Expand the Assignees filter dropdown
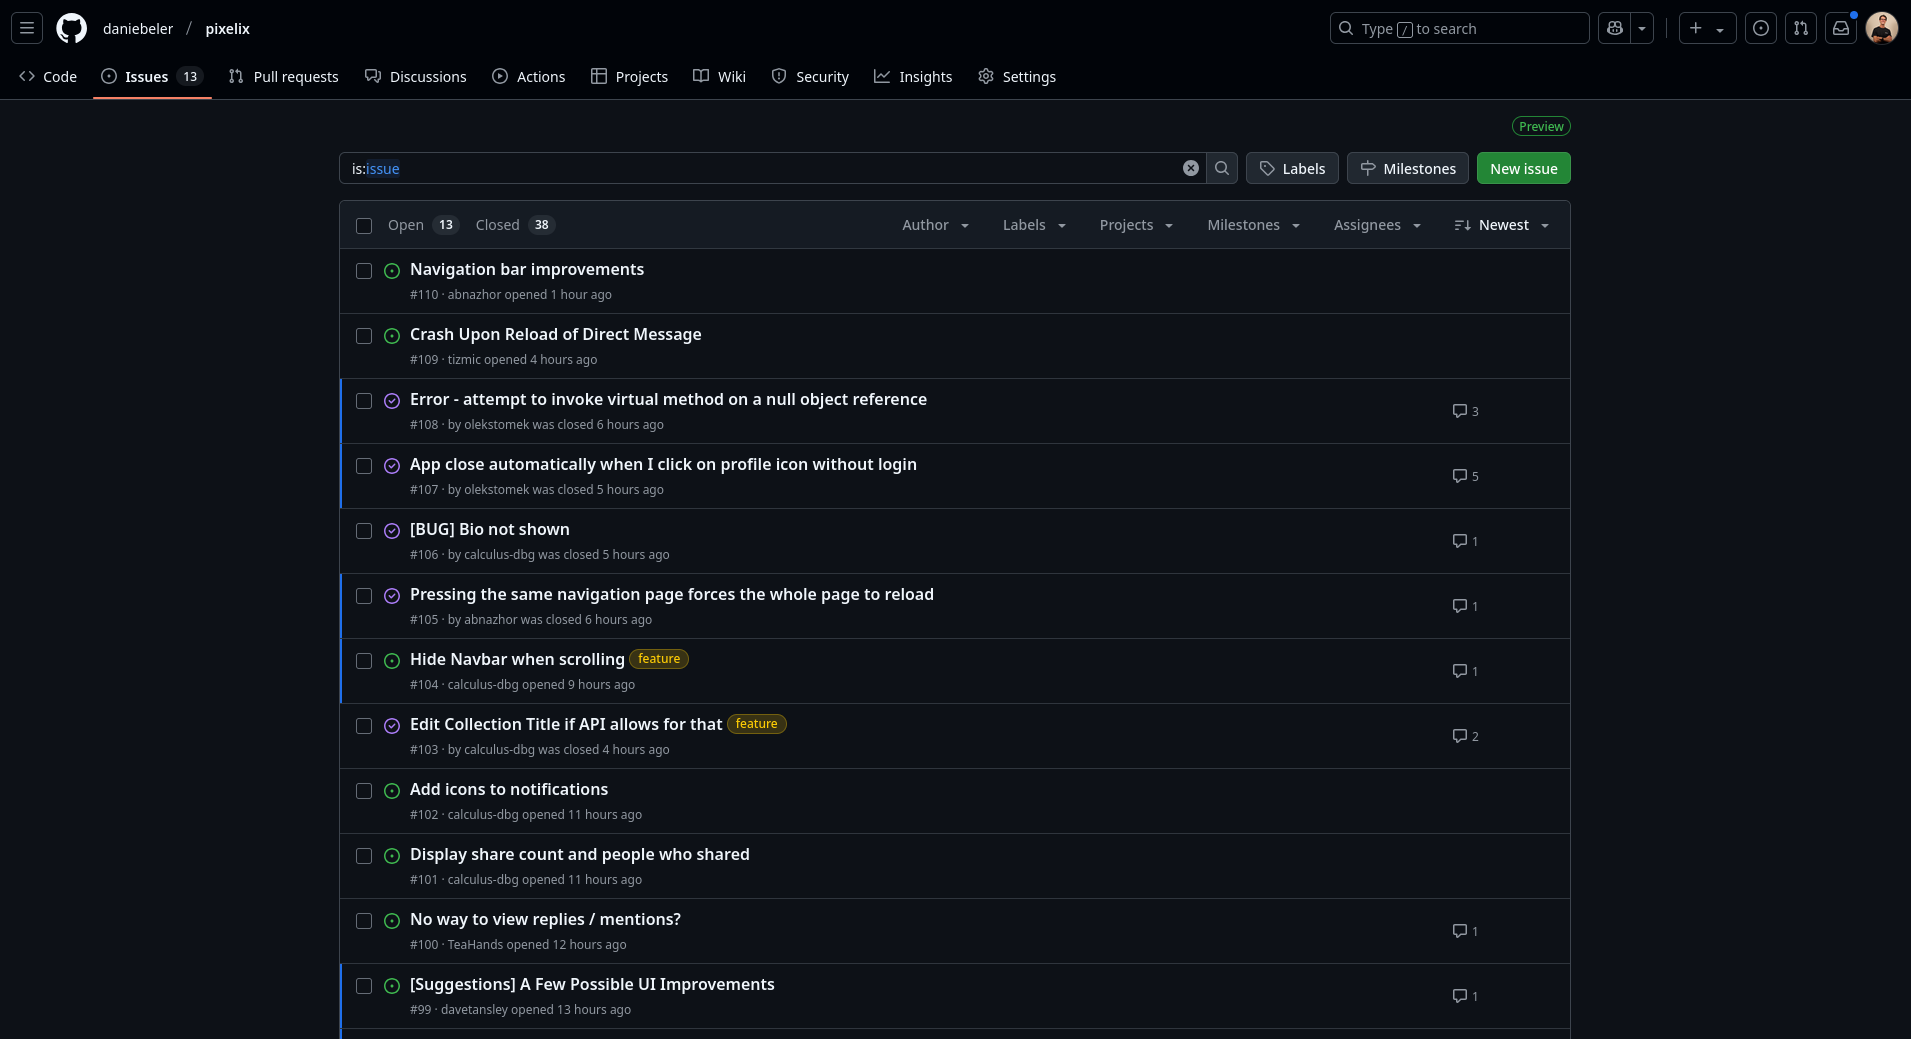This screenshot has width=1911, height=1039. 1376,225
